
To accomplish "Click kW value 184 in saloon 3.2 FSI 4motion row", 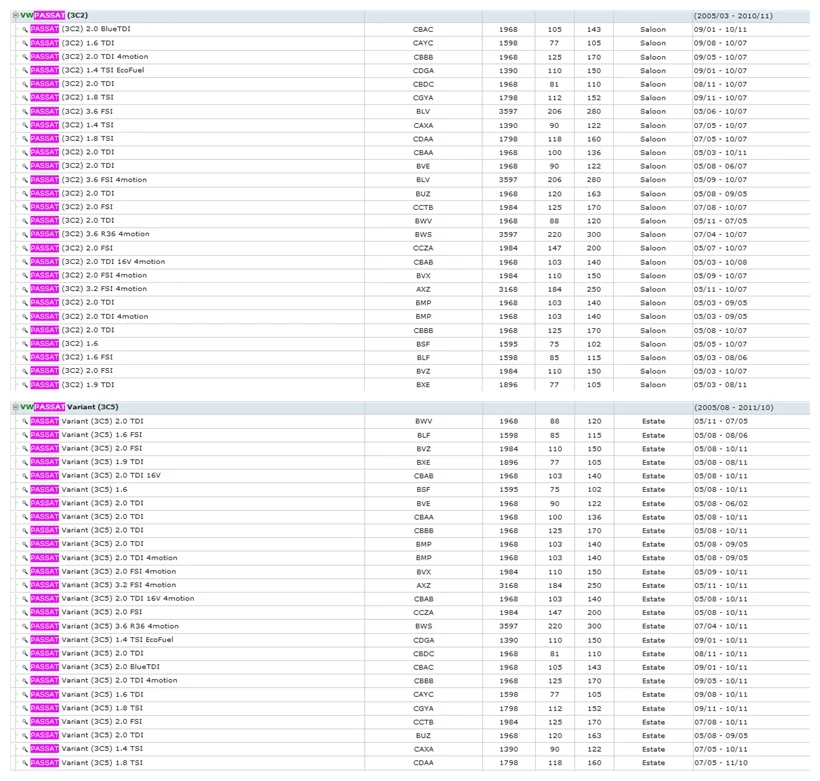I will pos(554,289).
